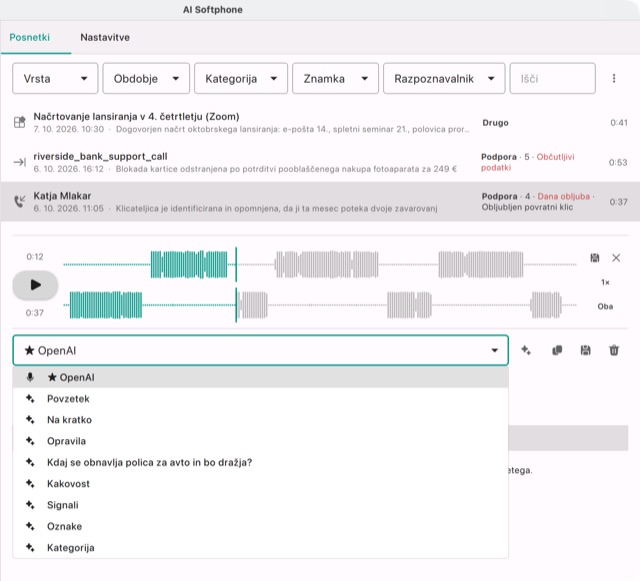The height and width of the screenshot is (581, 640).
Task: Switch to the Posnetki tab
Action: [x=30, y=37]
